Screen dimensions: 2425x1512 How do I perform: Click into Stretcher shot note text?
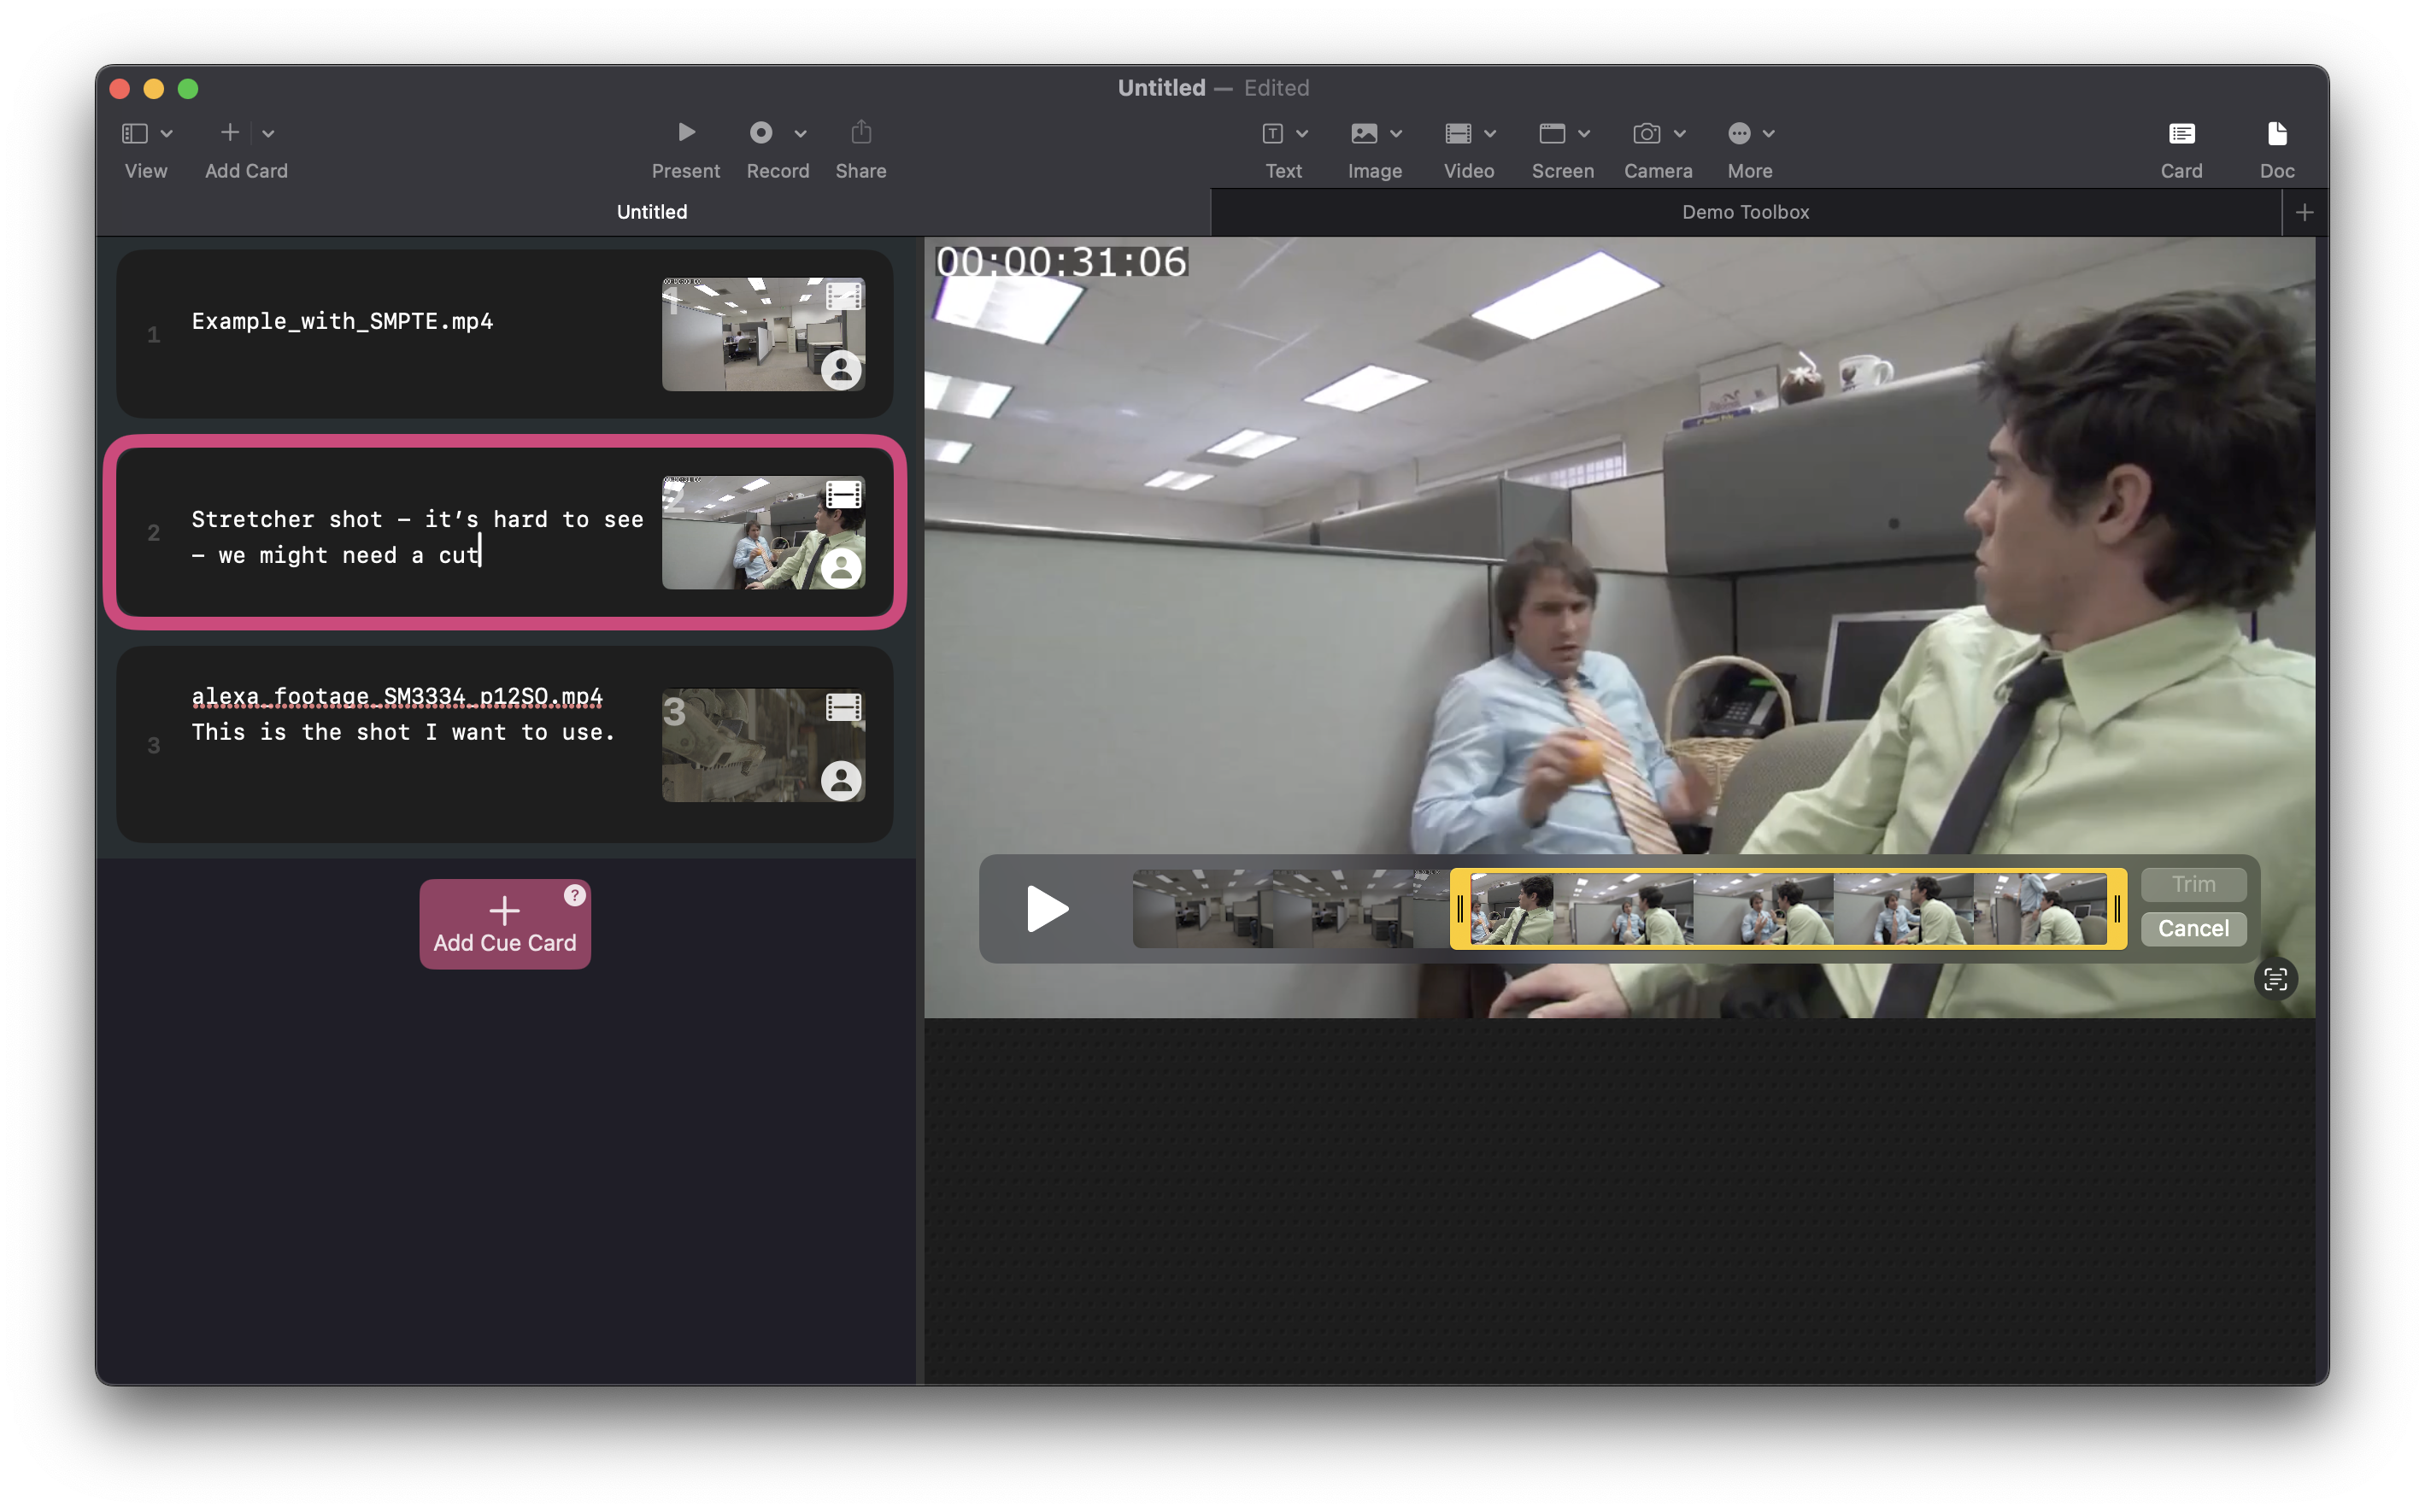(x=417, y=537)
